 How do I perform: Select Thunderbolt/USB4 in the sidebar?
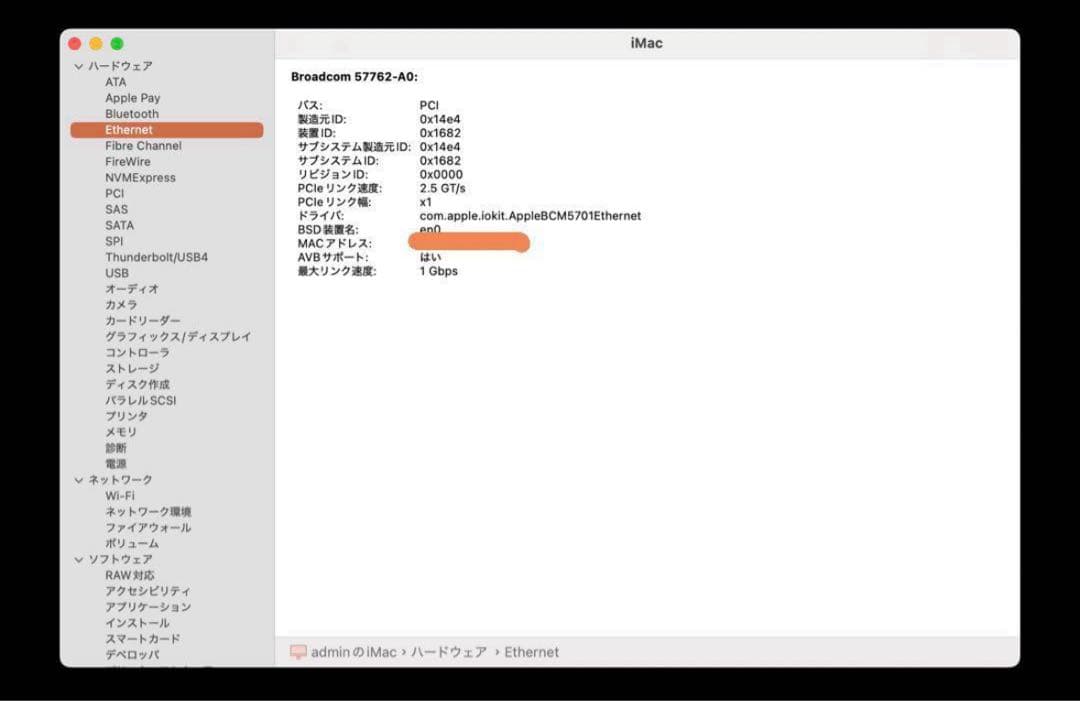click(x=157, y=256)
